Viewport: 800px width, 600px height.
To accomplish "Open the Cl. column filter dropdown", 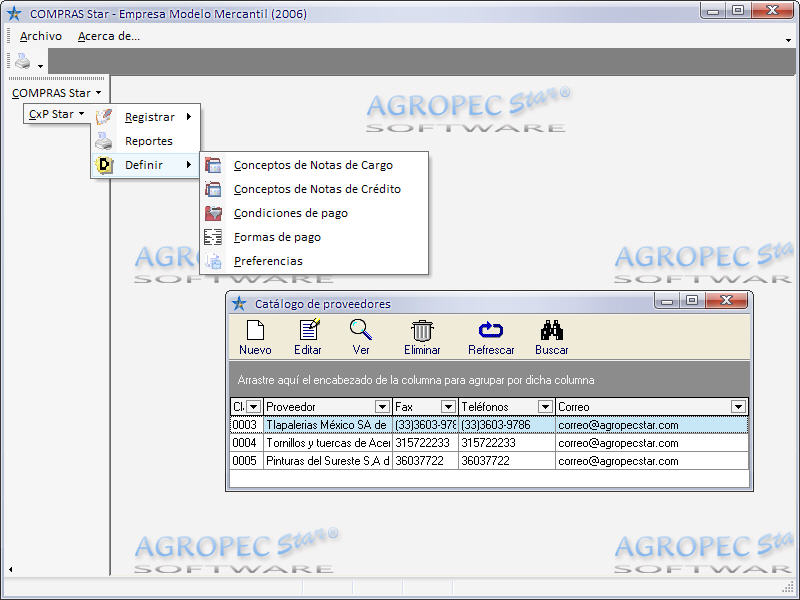I will (x=254, y=407).
